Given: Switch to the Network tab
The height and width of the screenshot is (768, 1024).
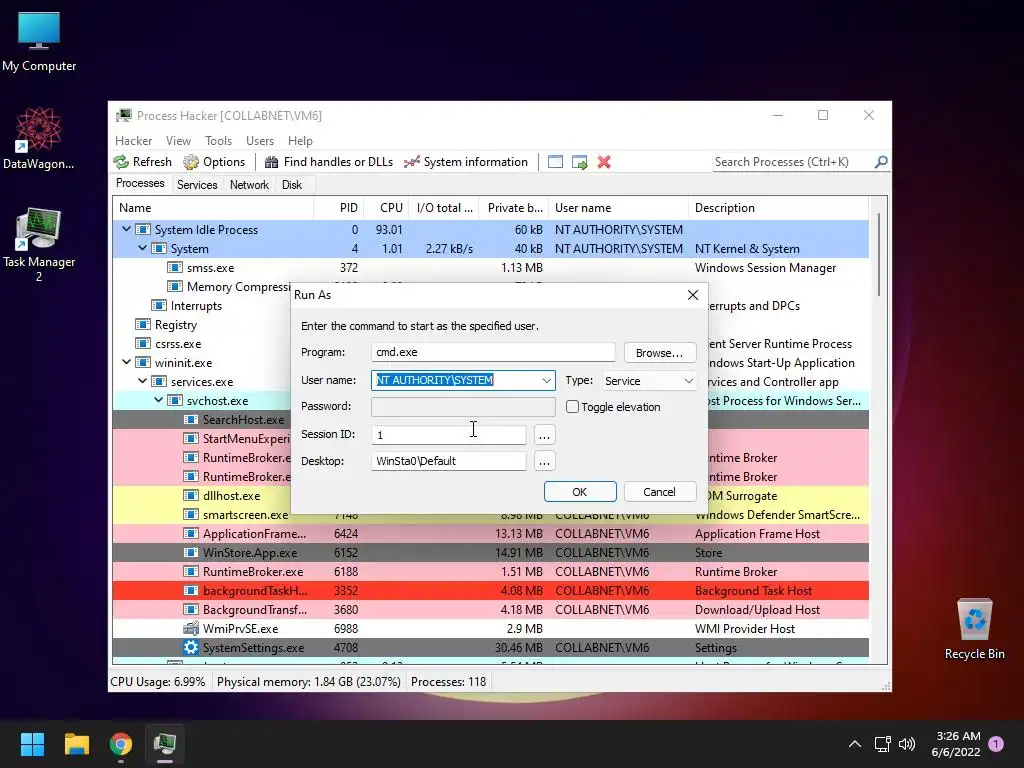Looking at the screenshot, I should 249,185.
